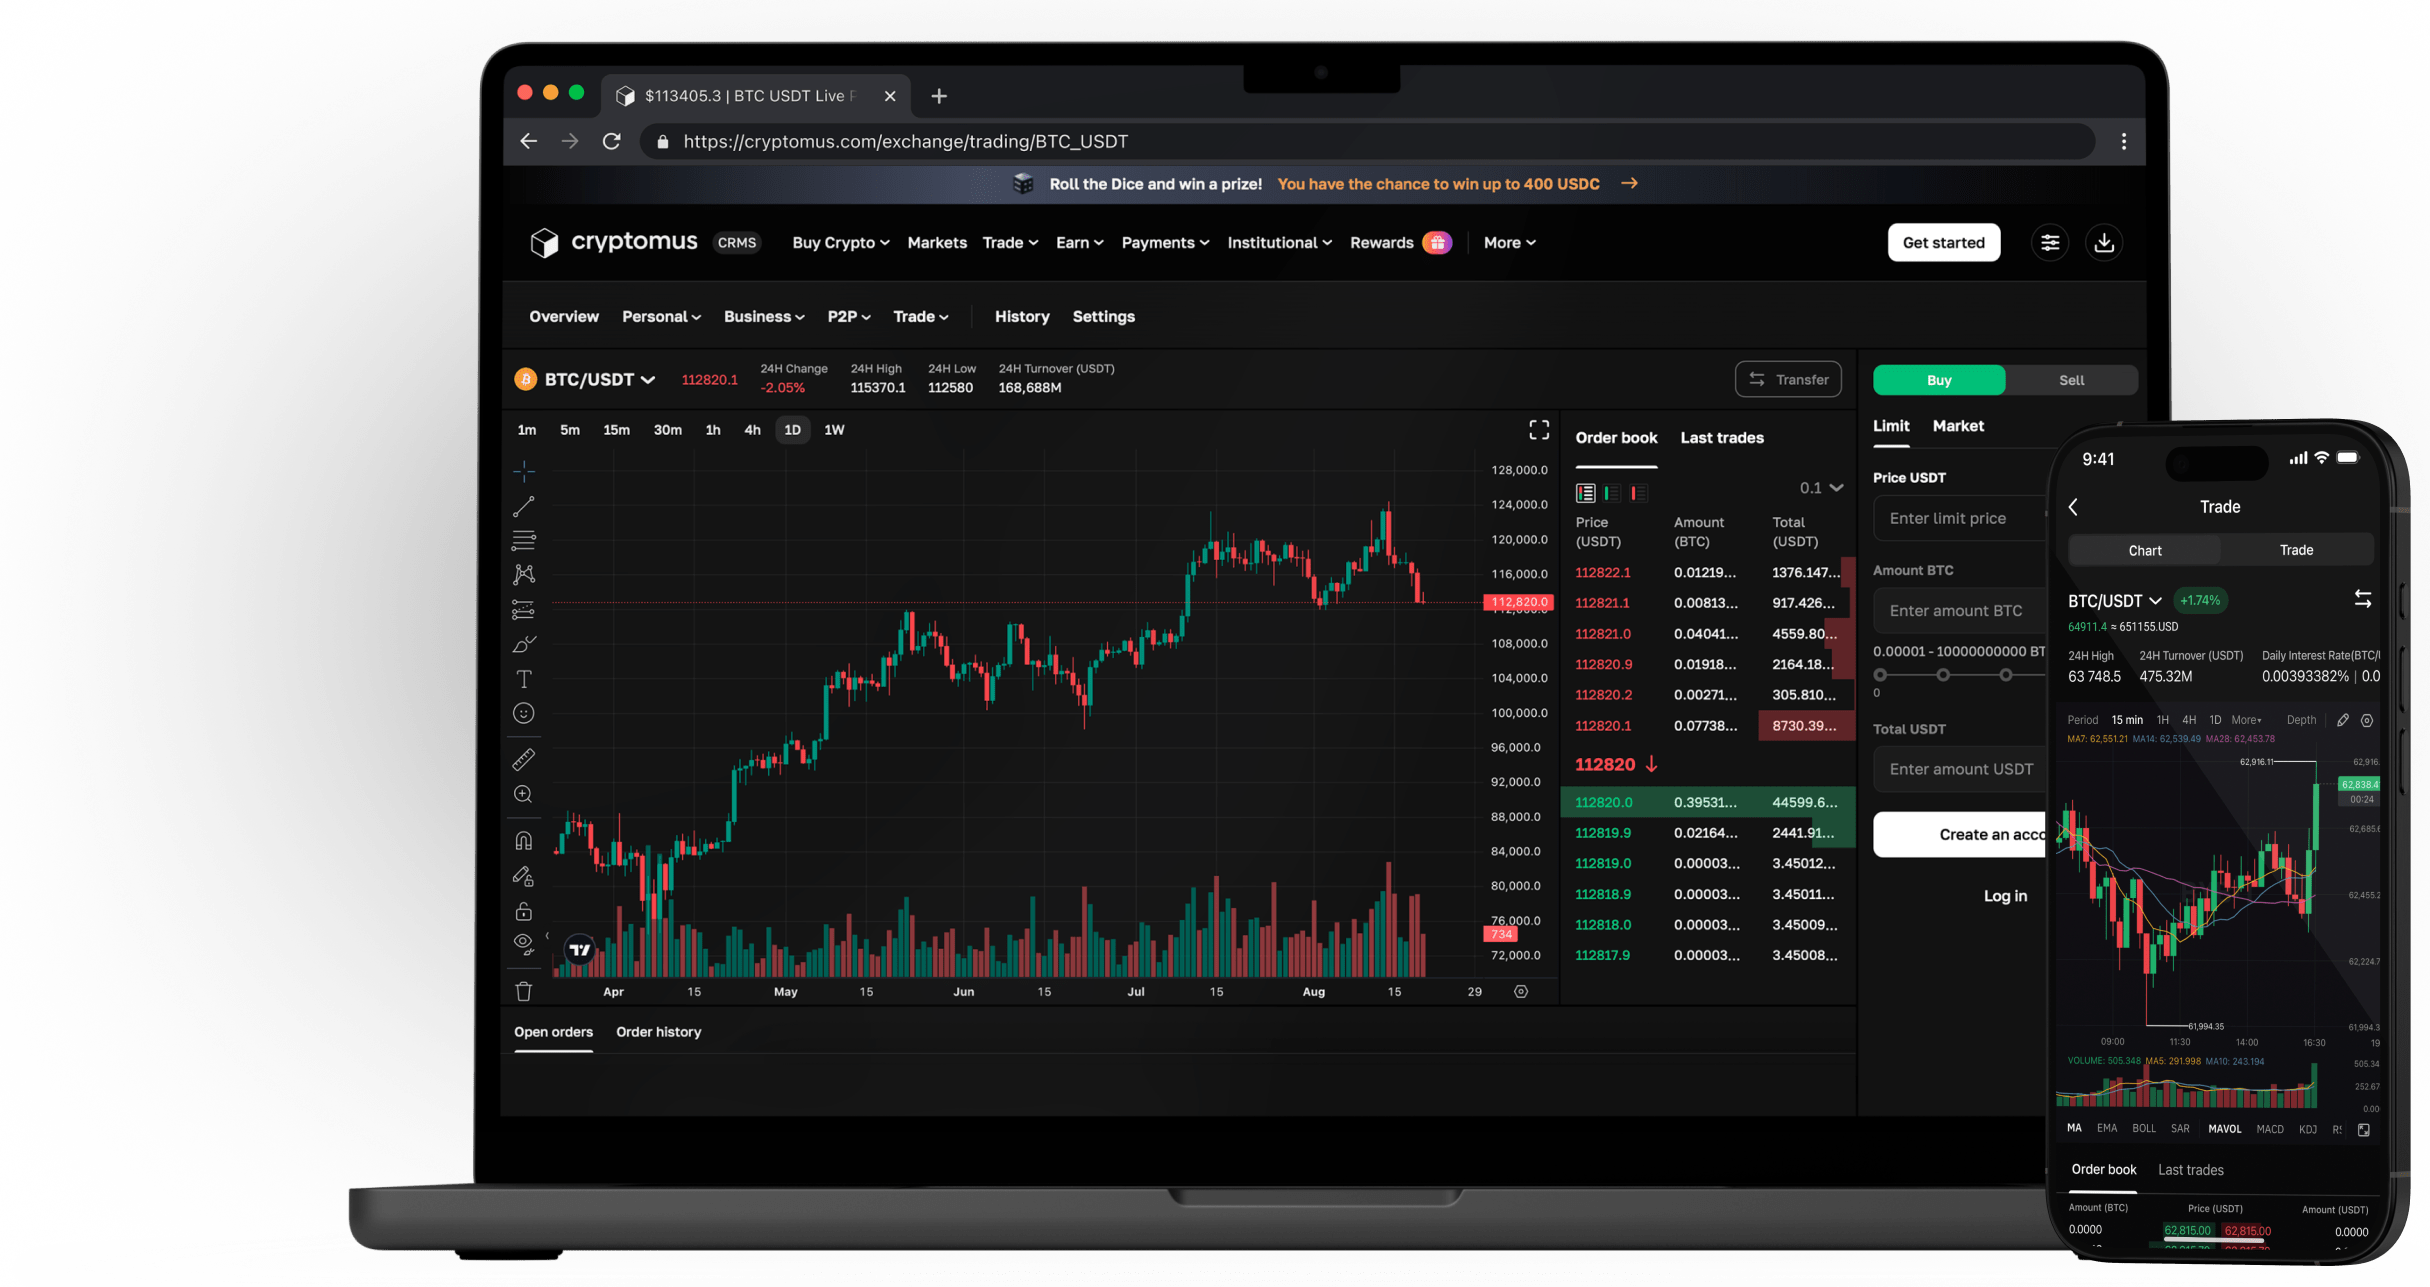
Task: Click the Log in button
Action: pyautogui.click(x=2005, y=895)
